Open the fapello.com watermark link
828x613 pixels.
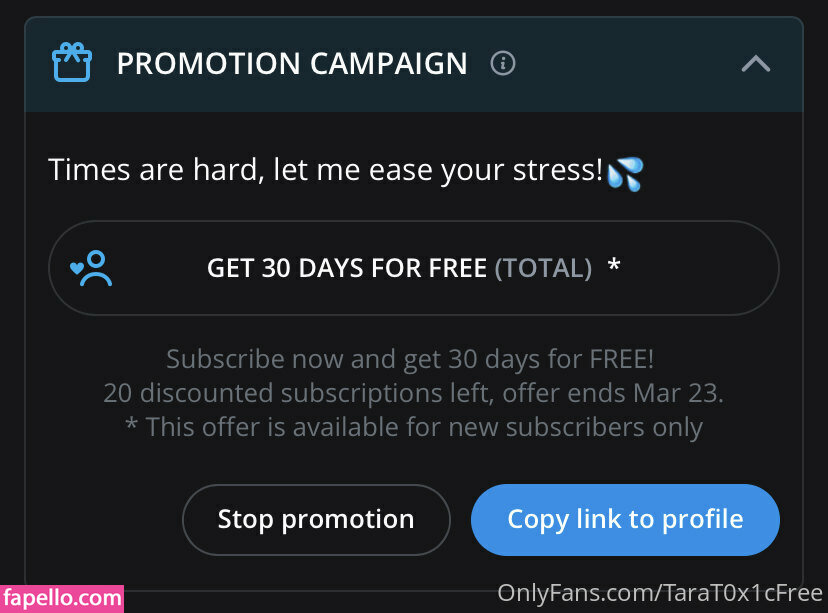point(61,598)
